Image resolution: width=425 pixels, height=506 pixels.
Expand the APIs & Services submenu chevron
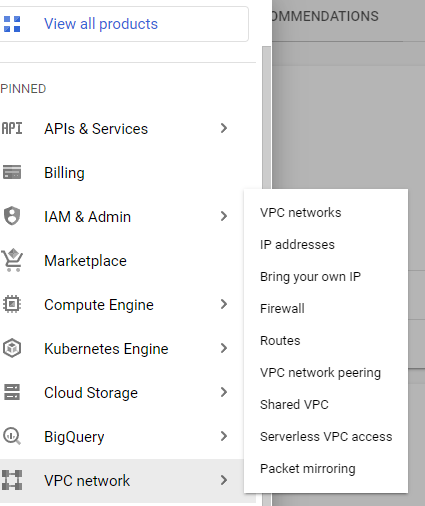point(224,128)
